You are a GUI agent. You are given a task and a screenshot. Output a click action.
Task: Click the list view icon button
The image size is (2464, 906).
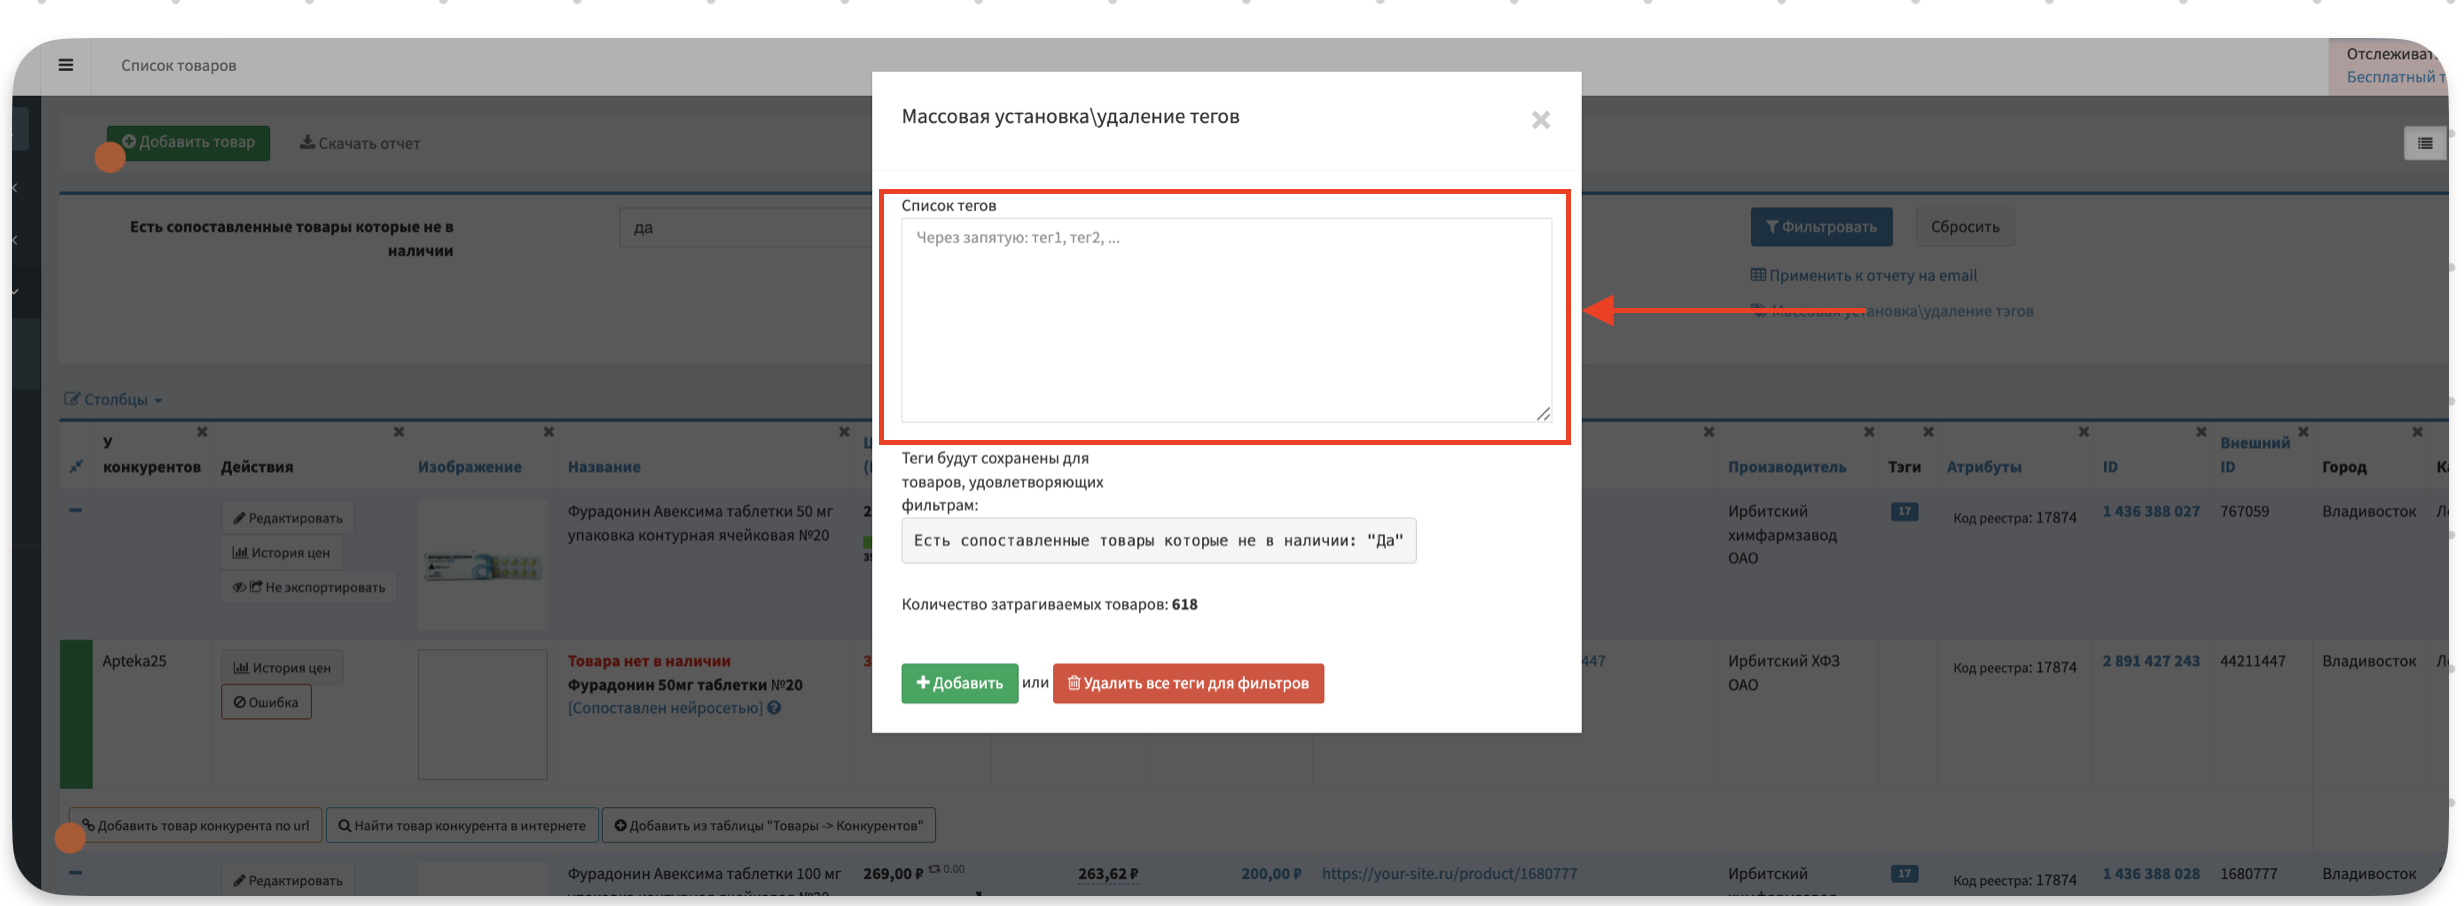pyautogui.click(x=2424, y=144)
